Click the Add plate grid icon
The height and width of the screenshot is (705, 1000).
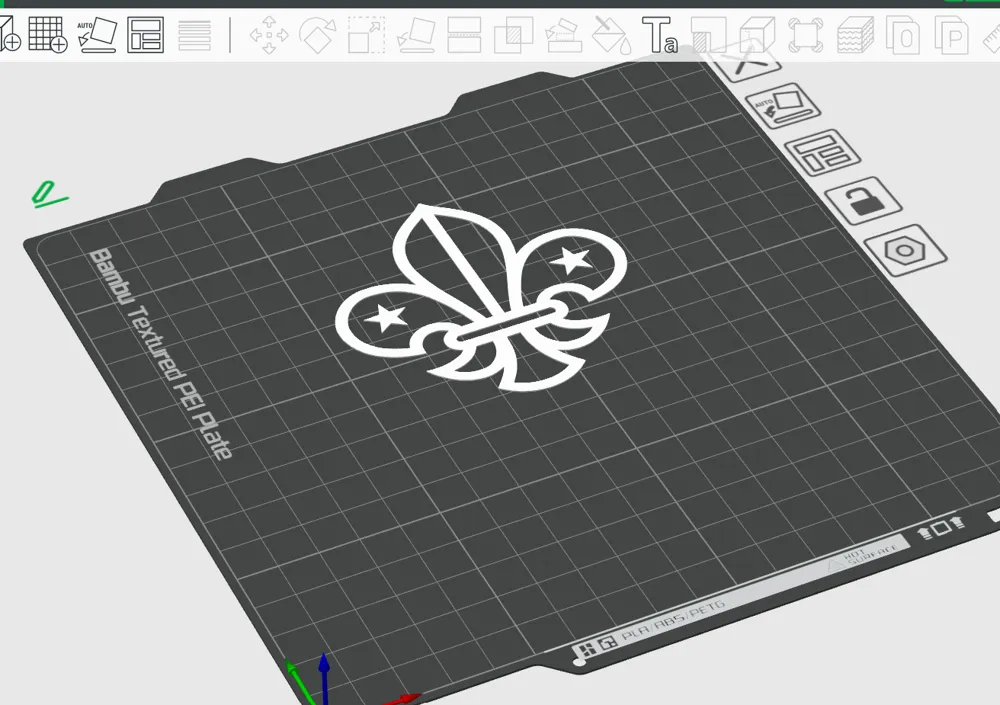[48, 34]
